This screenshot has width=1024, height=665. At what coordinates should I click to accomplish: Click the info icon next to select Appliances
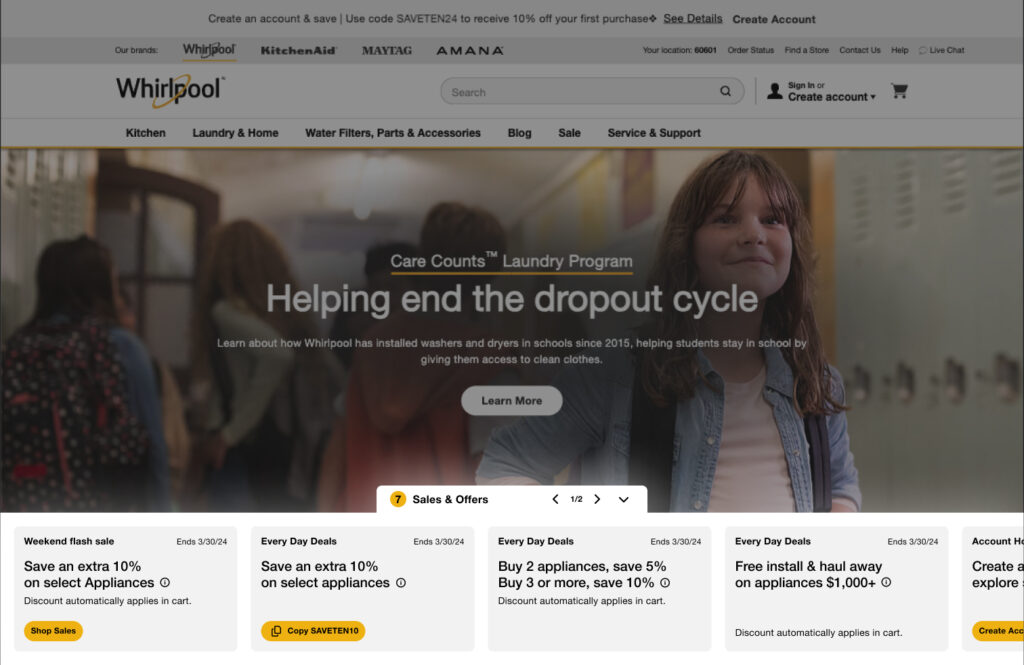(163, 582)
